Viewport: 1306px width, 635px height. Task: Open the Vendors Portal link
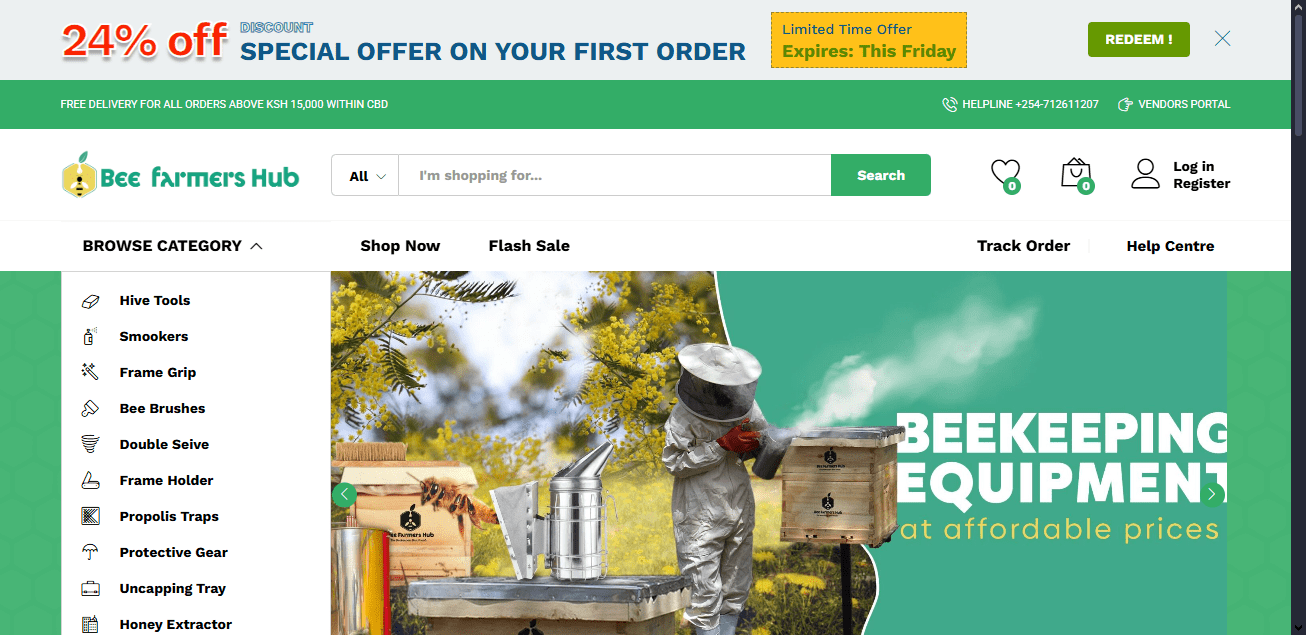coord(1174,104)
